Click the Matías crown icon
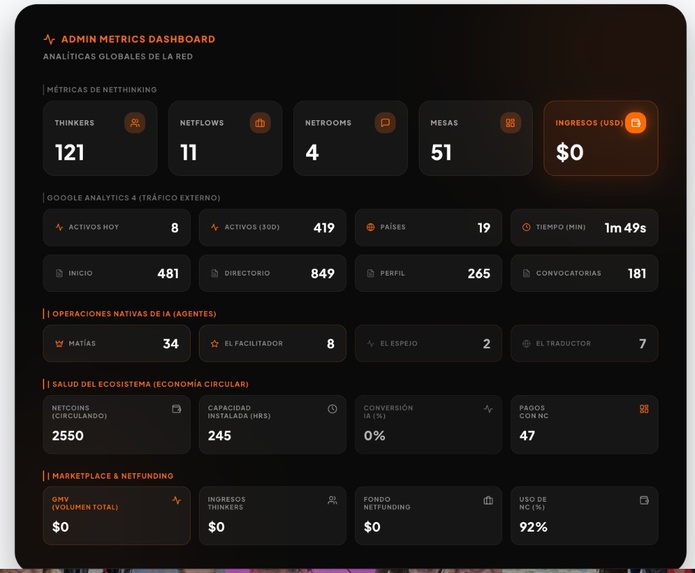The height and width of the screenshot is (573, 695). pos(59,344)
